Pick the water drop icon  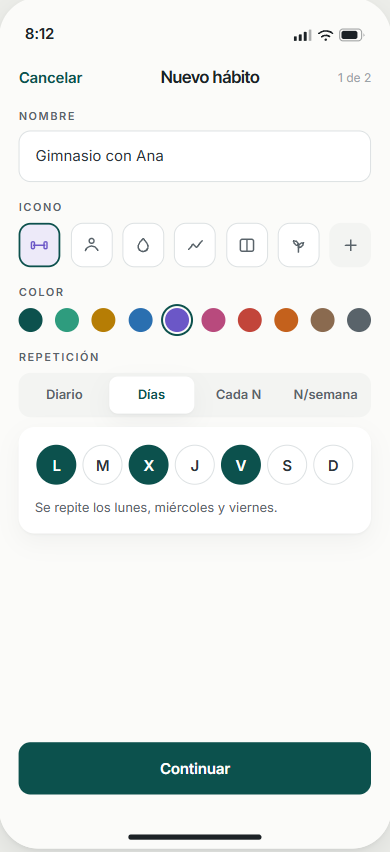[143, 245]
